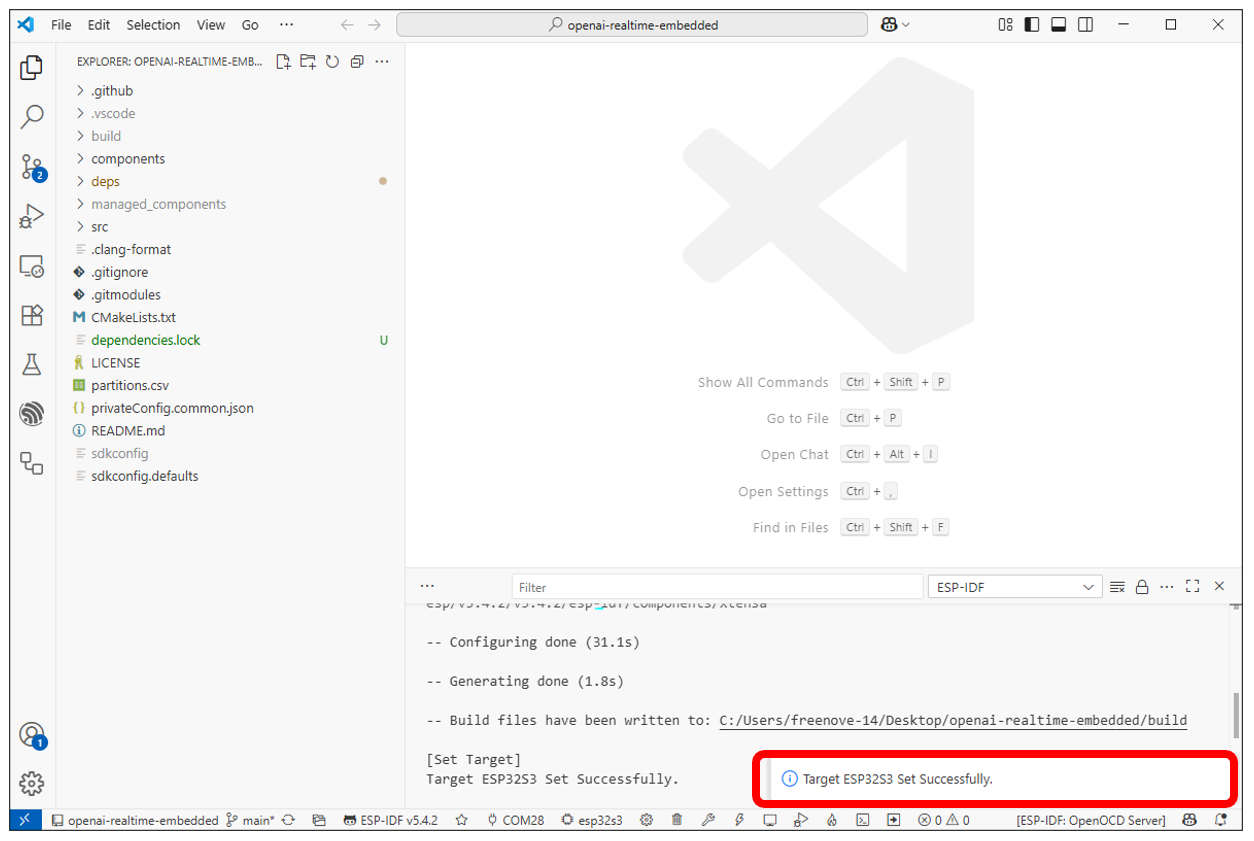Refresh the Explorer file tree
Screen dimensions: 1254x841
[x=332, y=62]
